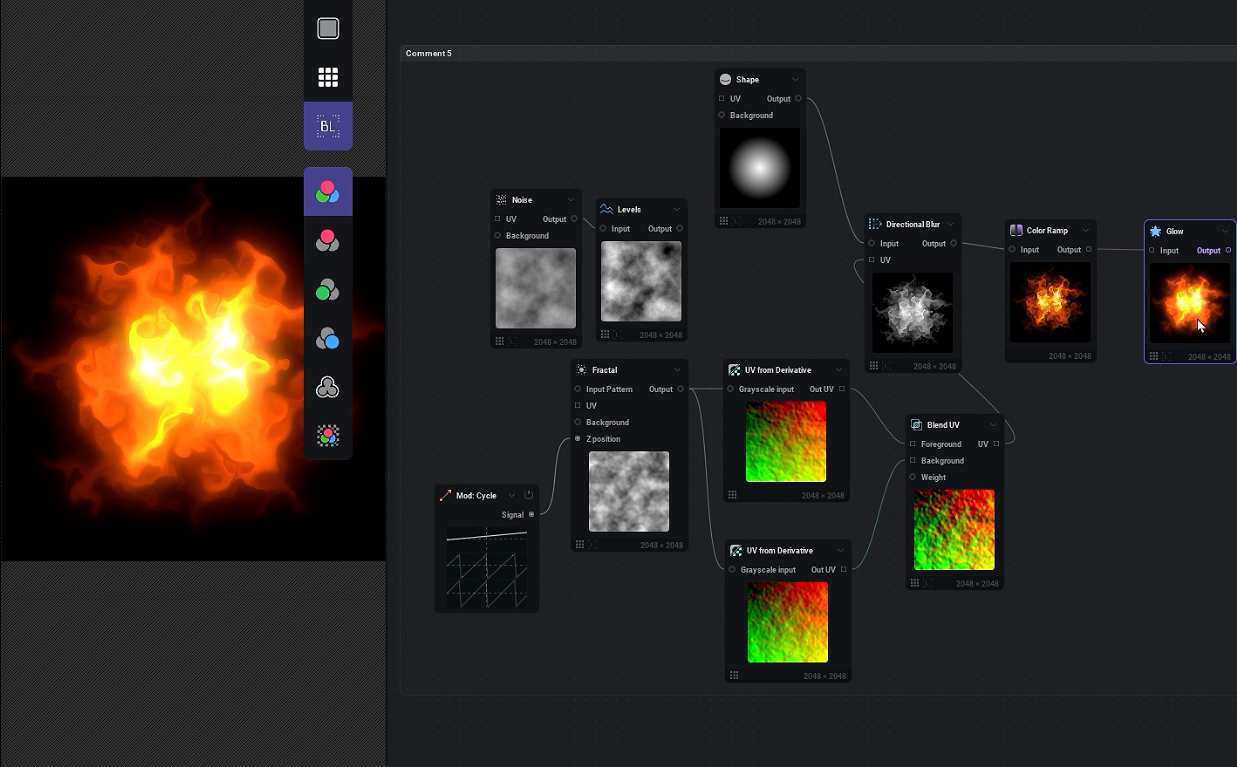Click the Directional Blur node's icon

point(875,224)
